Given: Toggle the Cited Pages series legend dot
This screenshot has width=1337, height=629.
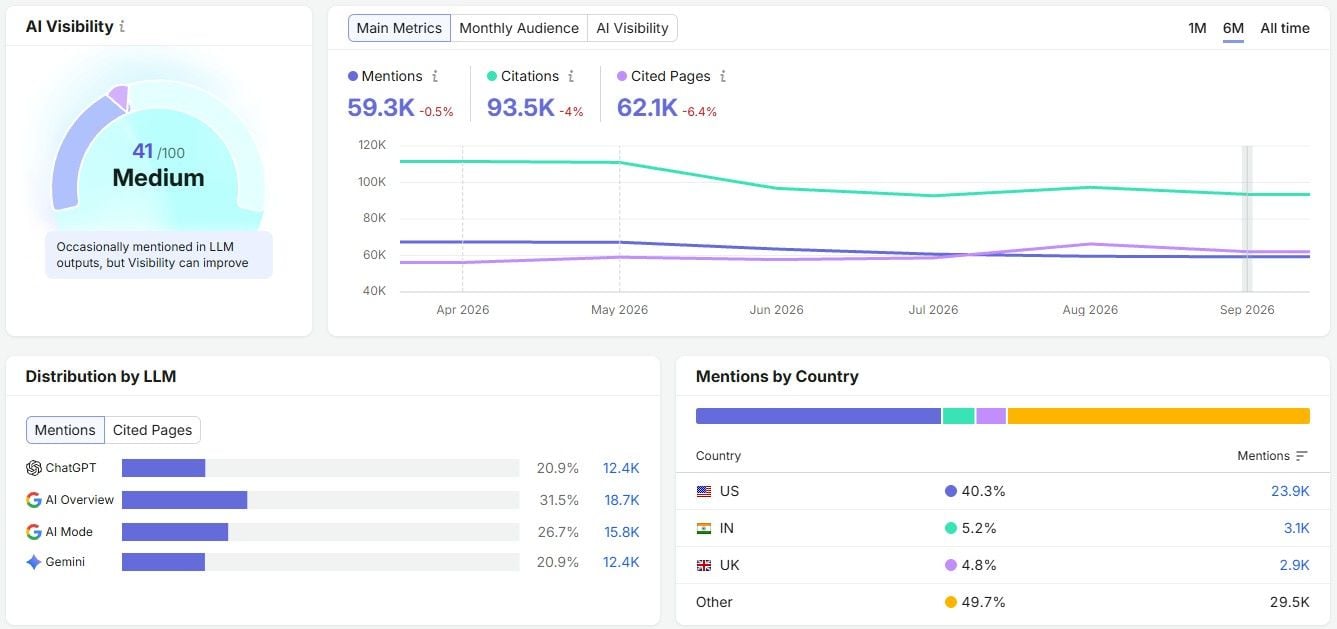Looking at the screenshot, I should (622, 76).
